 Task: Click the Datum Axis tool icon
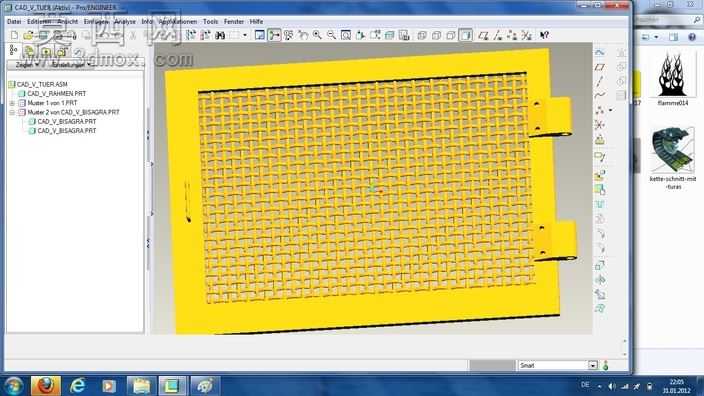click(600, 81)
